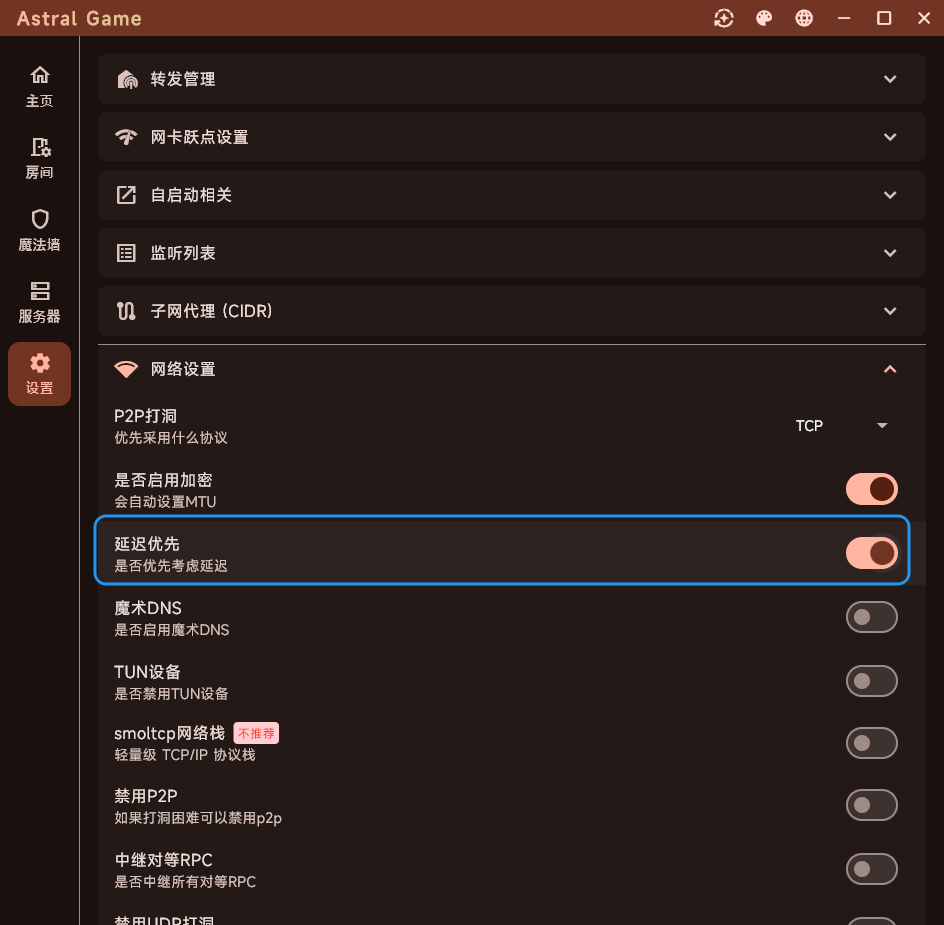Toggle the smoltcp网络栈 switch
The image size is (944, 925).
pyautogui.click(x=871, y=743)
